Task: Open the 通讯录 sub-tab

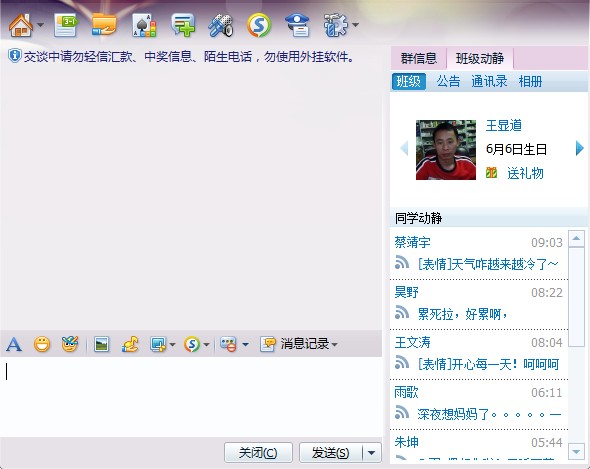Action: (489, 81)
